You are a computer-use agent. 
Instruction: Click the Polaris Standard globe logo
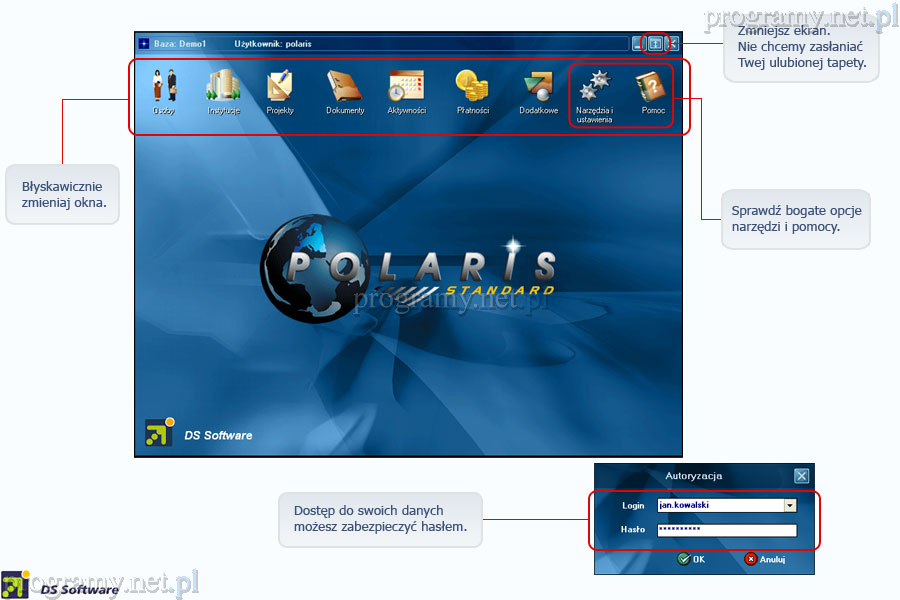point(305,268)
